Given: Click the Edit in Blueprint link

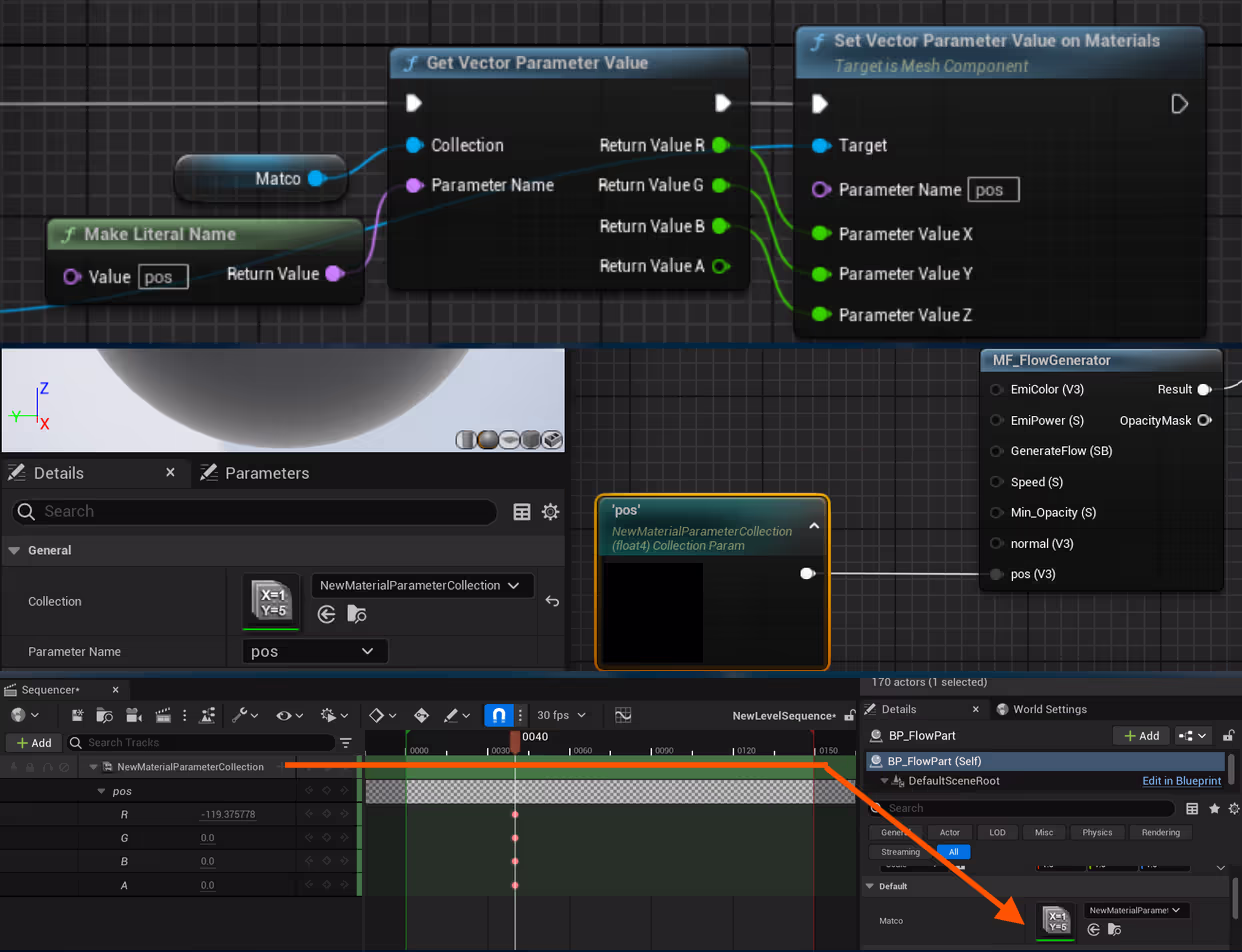Looking at the screenshot, I should pyautogui.click(x=1182, y=781).
